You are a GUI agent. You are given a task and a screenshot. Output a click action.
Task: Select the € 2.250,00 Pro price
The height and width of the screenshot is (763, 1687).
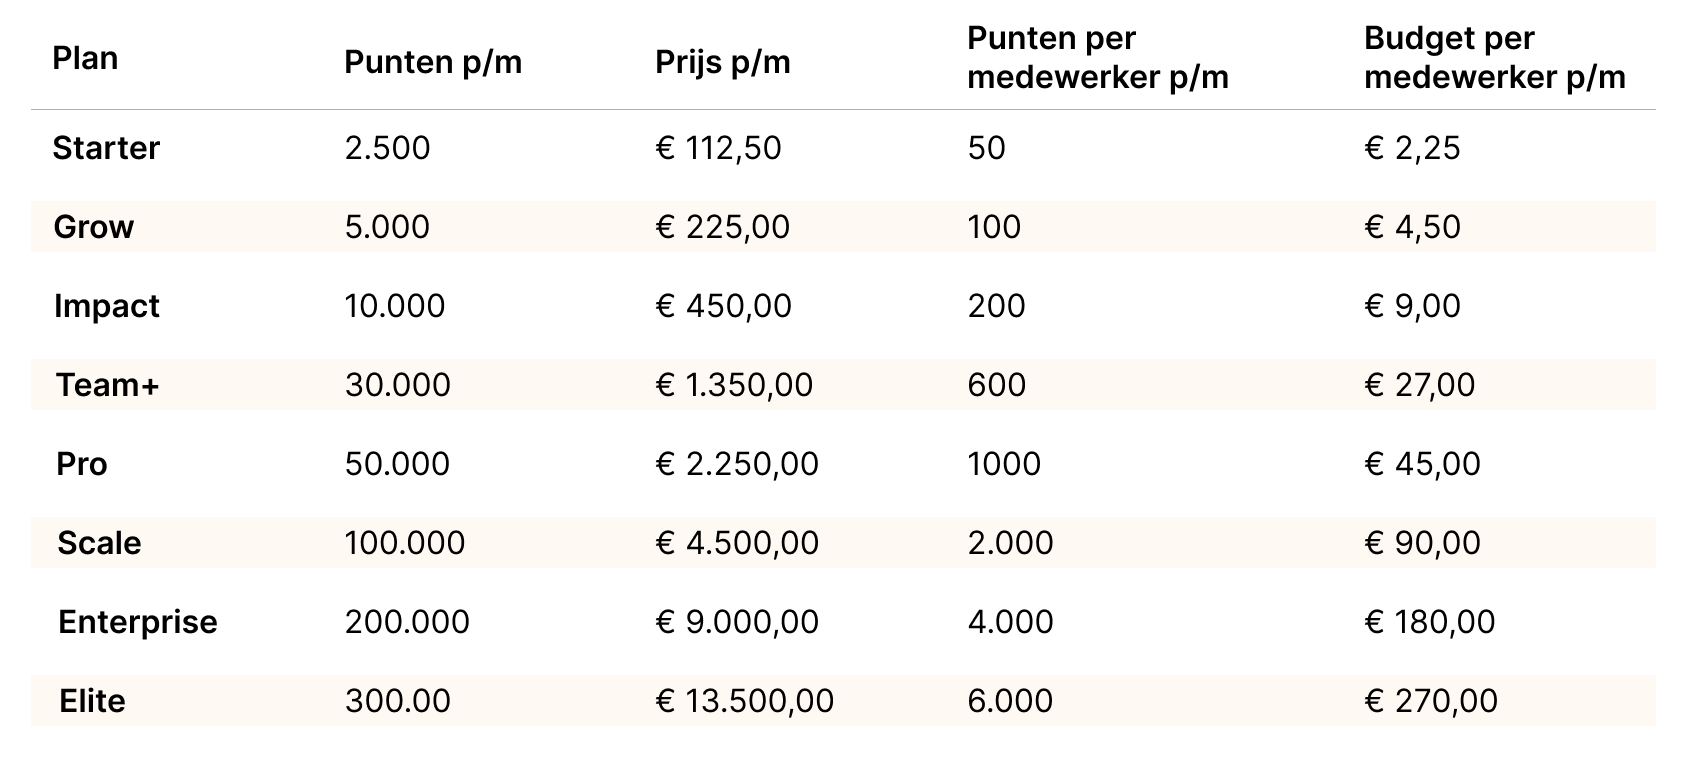pos(737,464)
